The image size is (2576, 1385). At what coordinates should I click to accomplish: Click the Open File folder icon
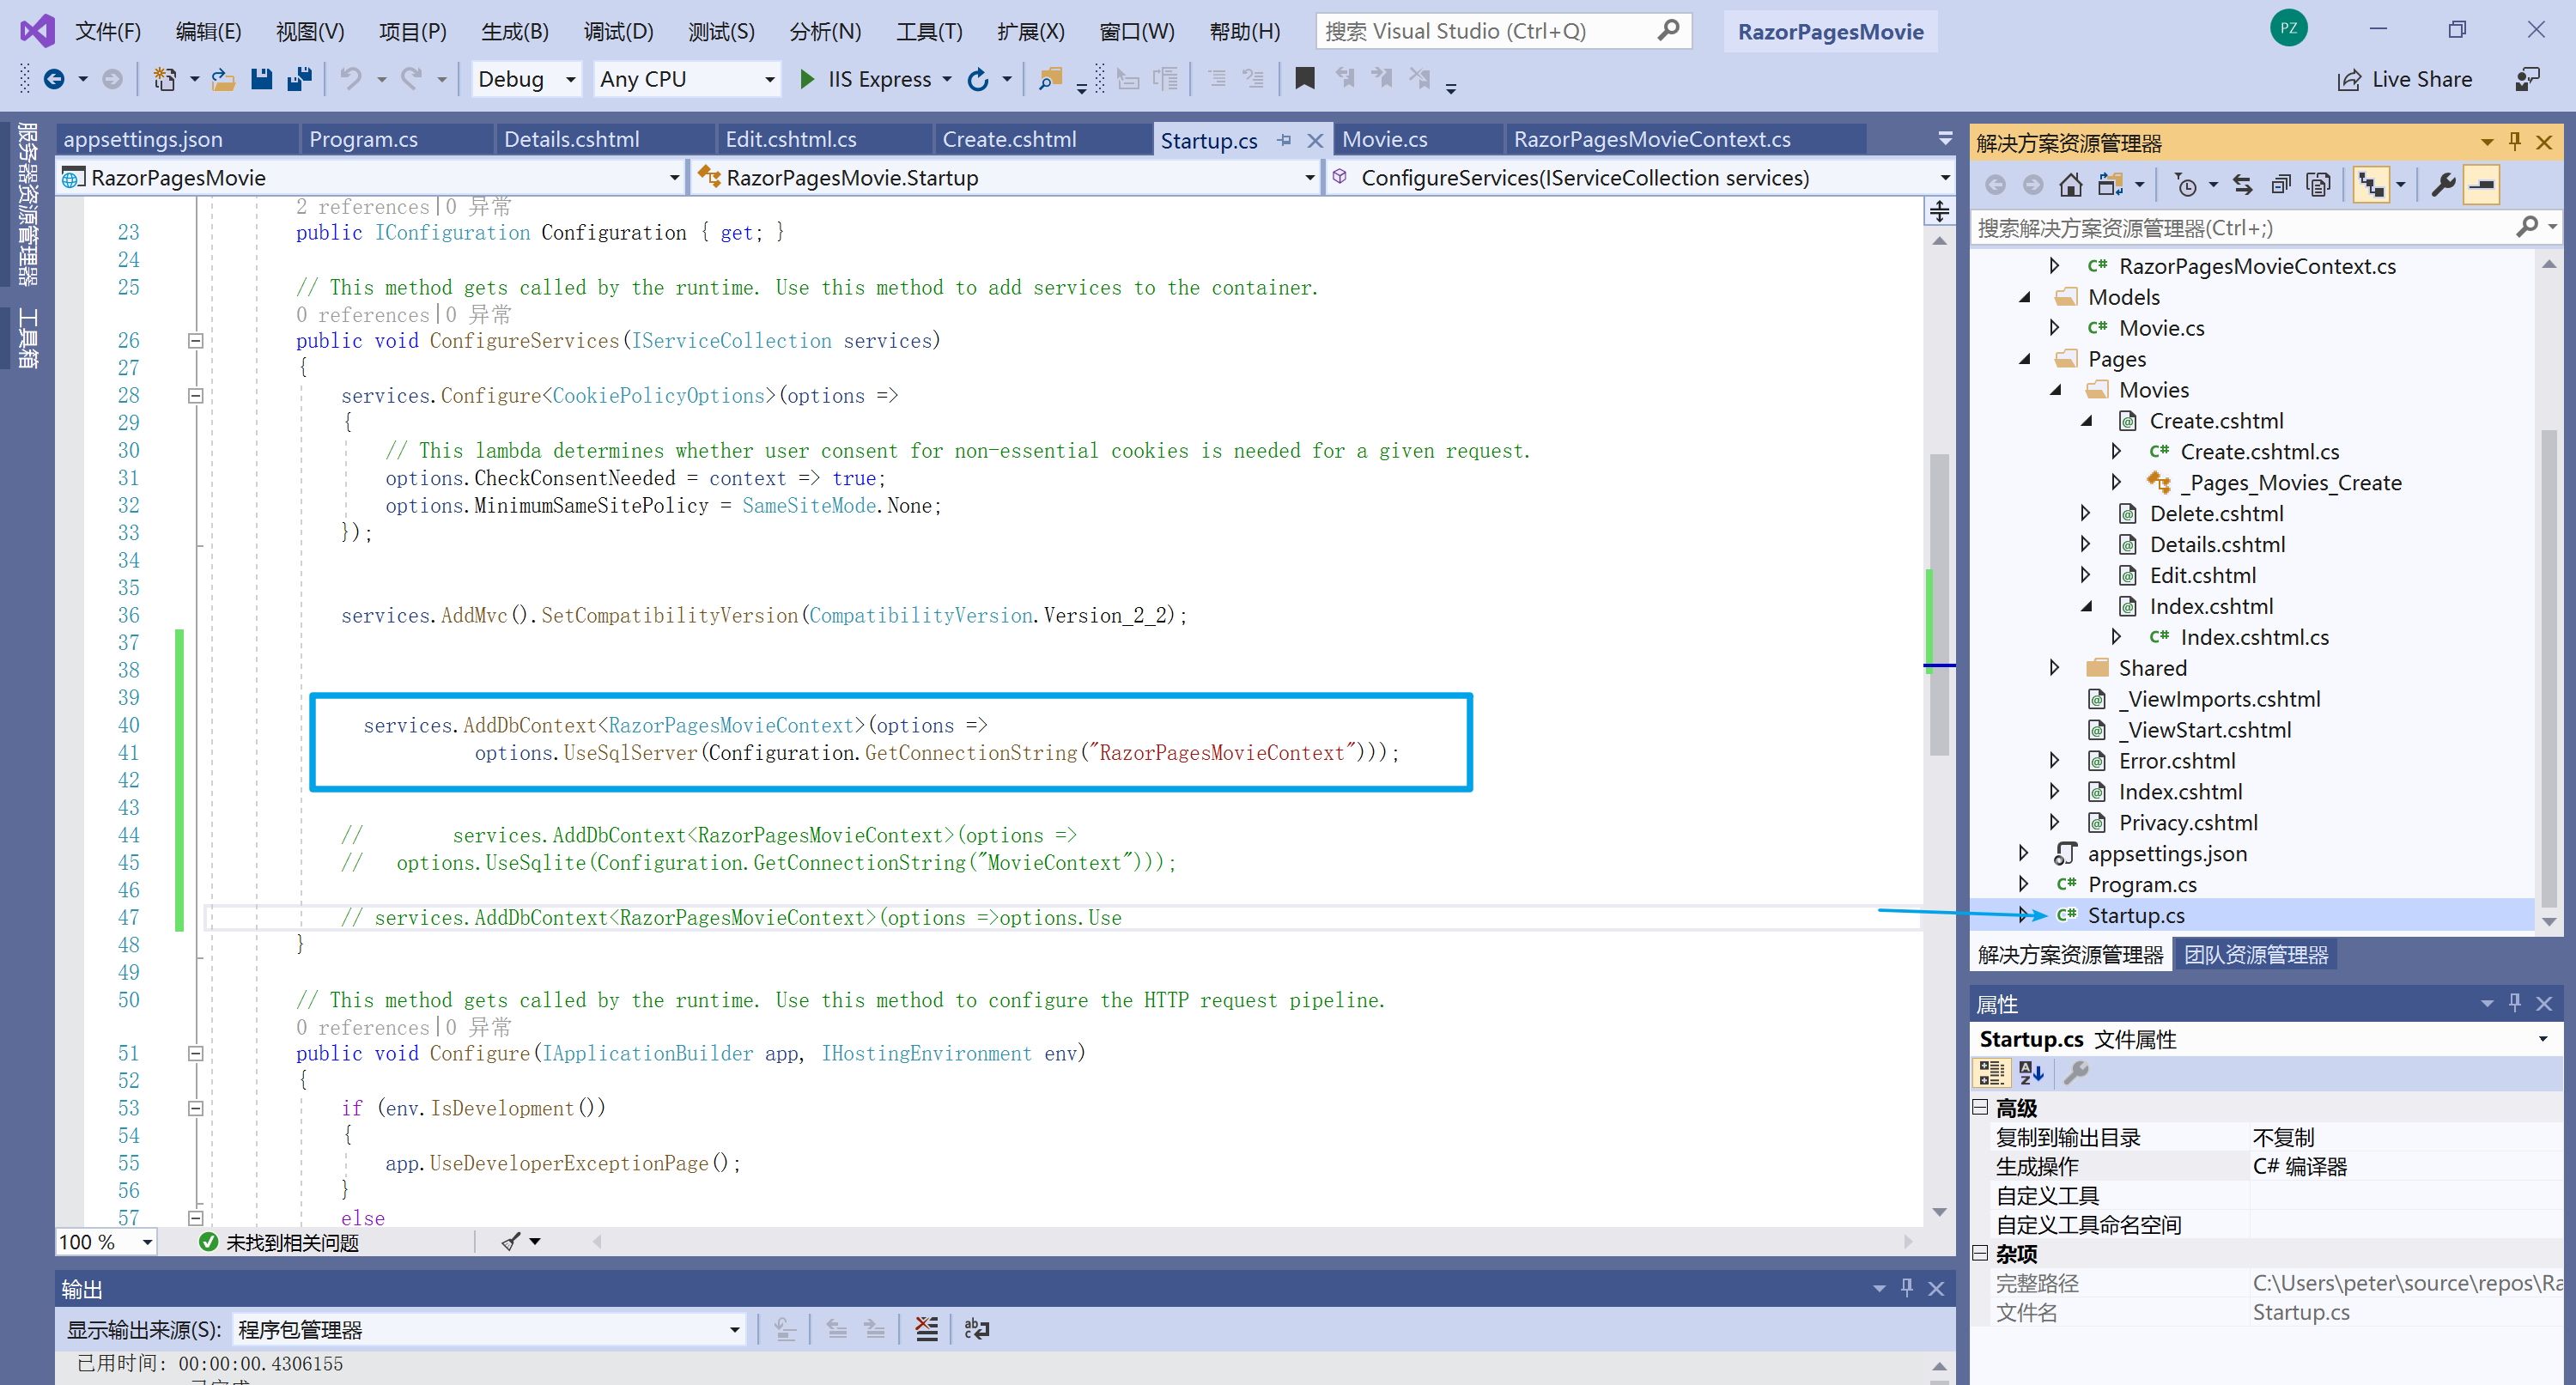[223, 79]
